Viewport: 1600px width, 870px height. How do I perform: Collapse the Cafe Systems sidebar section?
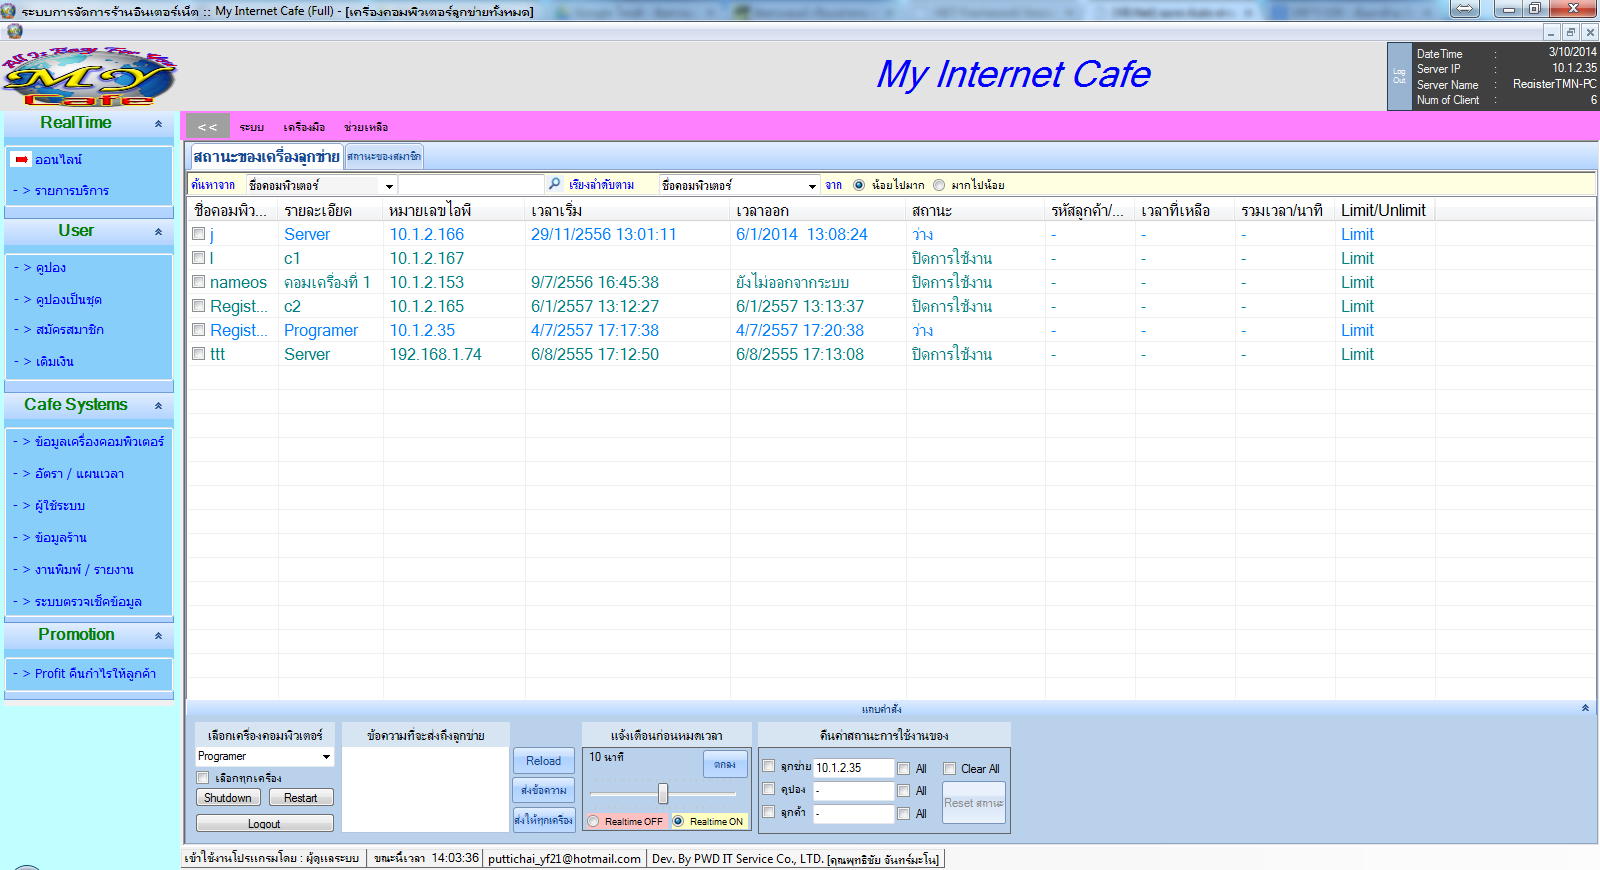pyautogui.click(x=158, y=406)
